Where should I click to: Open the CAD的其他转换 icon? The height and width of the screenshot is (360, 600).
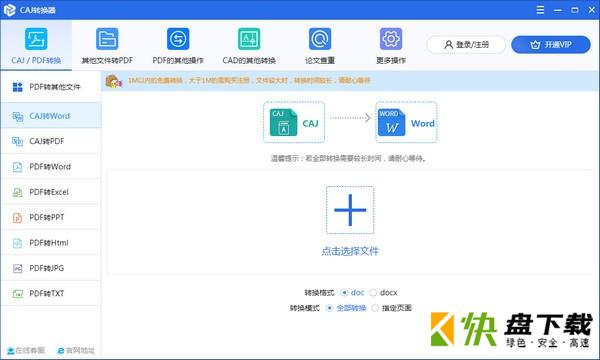249,39
